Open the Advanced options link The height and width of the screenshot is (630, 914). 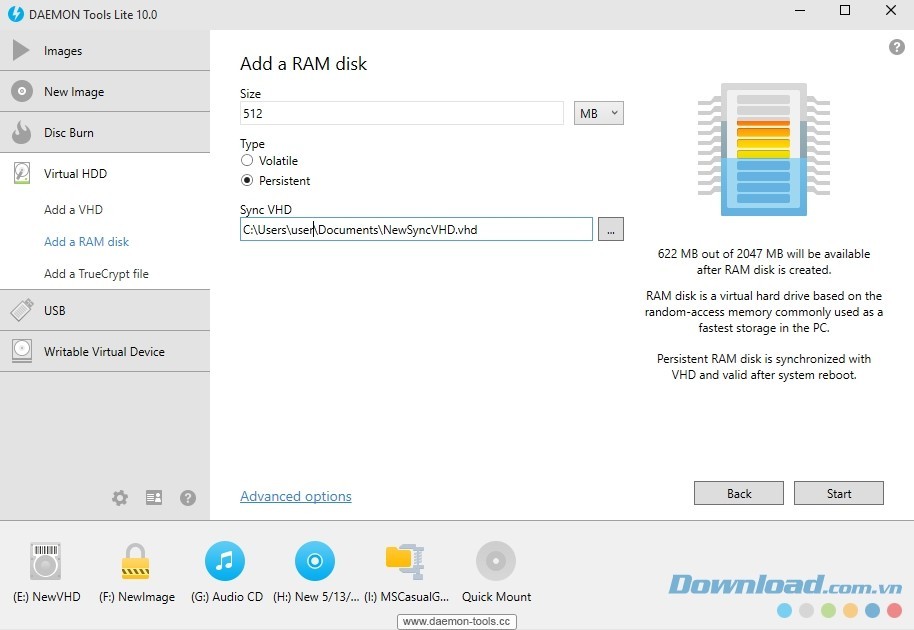pos(296,497)
